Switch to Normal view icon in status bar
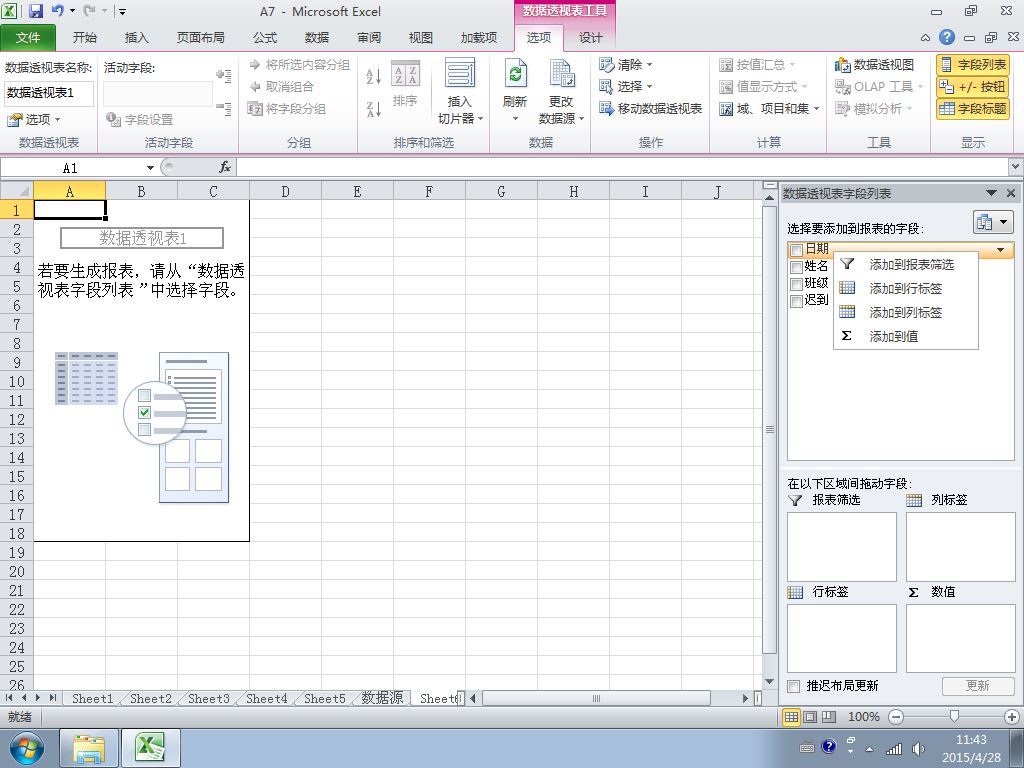 (791, 717)
